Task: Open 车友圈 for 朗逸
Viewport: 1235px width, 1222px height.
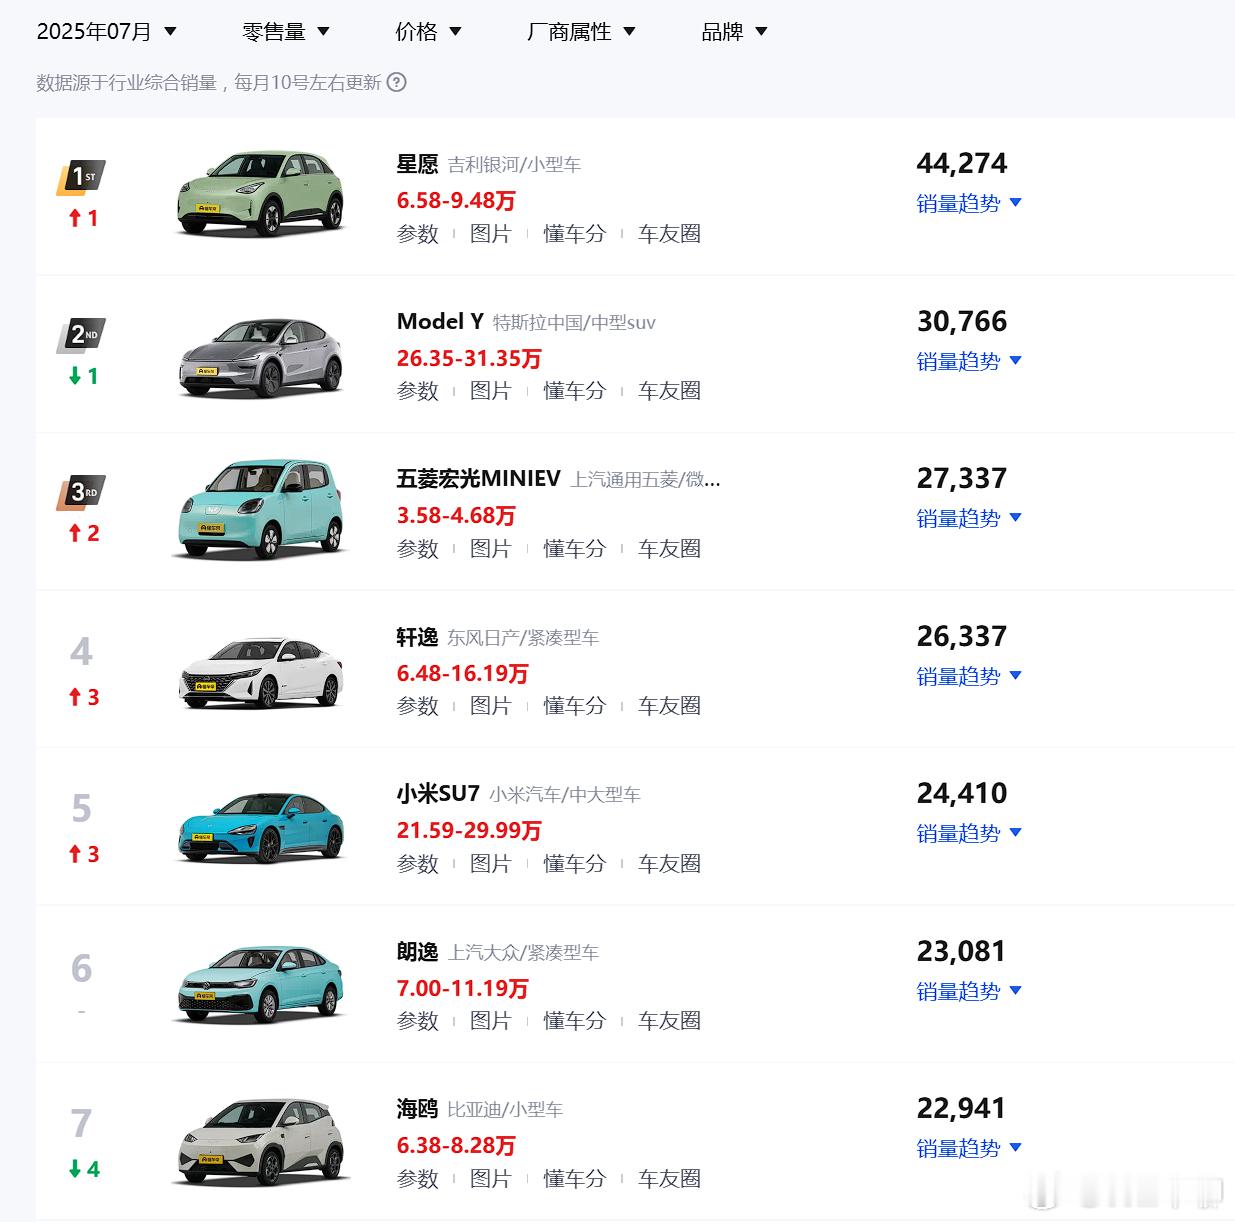Action: tap(669, 1021)
